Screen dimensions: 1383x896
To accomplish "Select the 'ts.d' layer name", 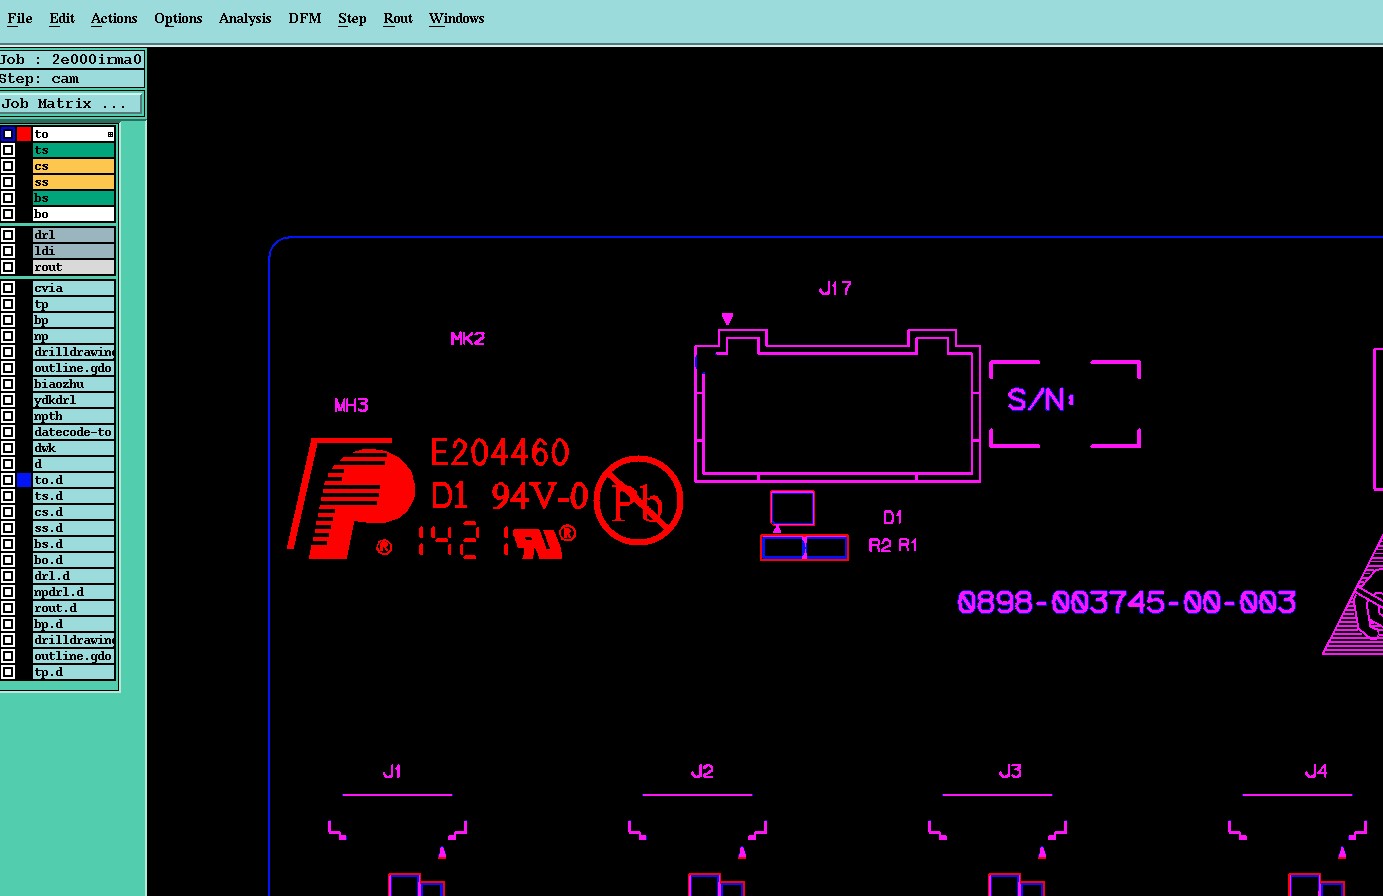I will pos(74,496).
